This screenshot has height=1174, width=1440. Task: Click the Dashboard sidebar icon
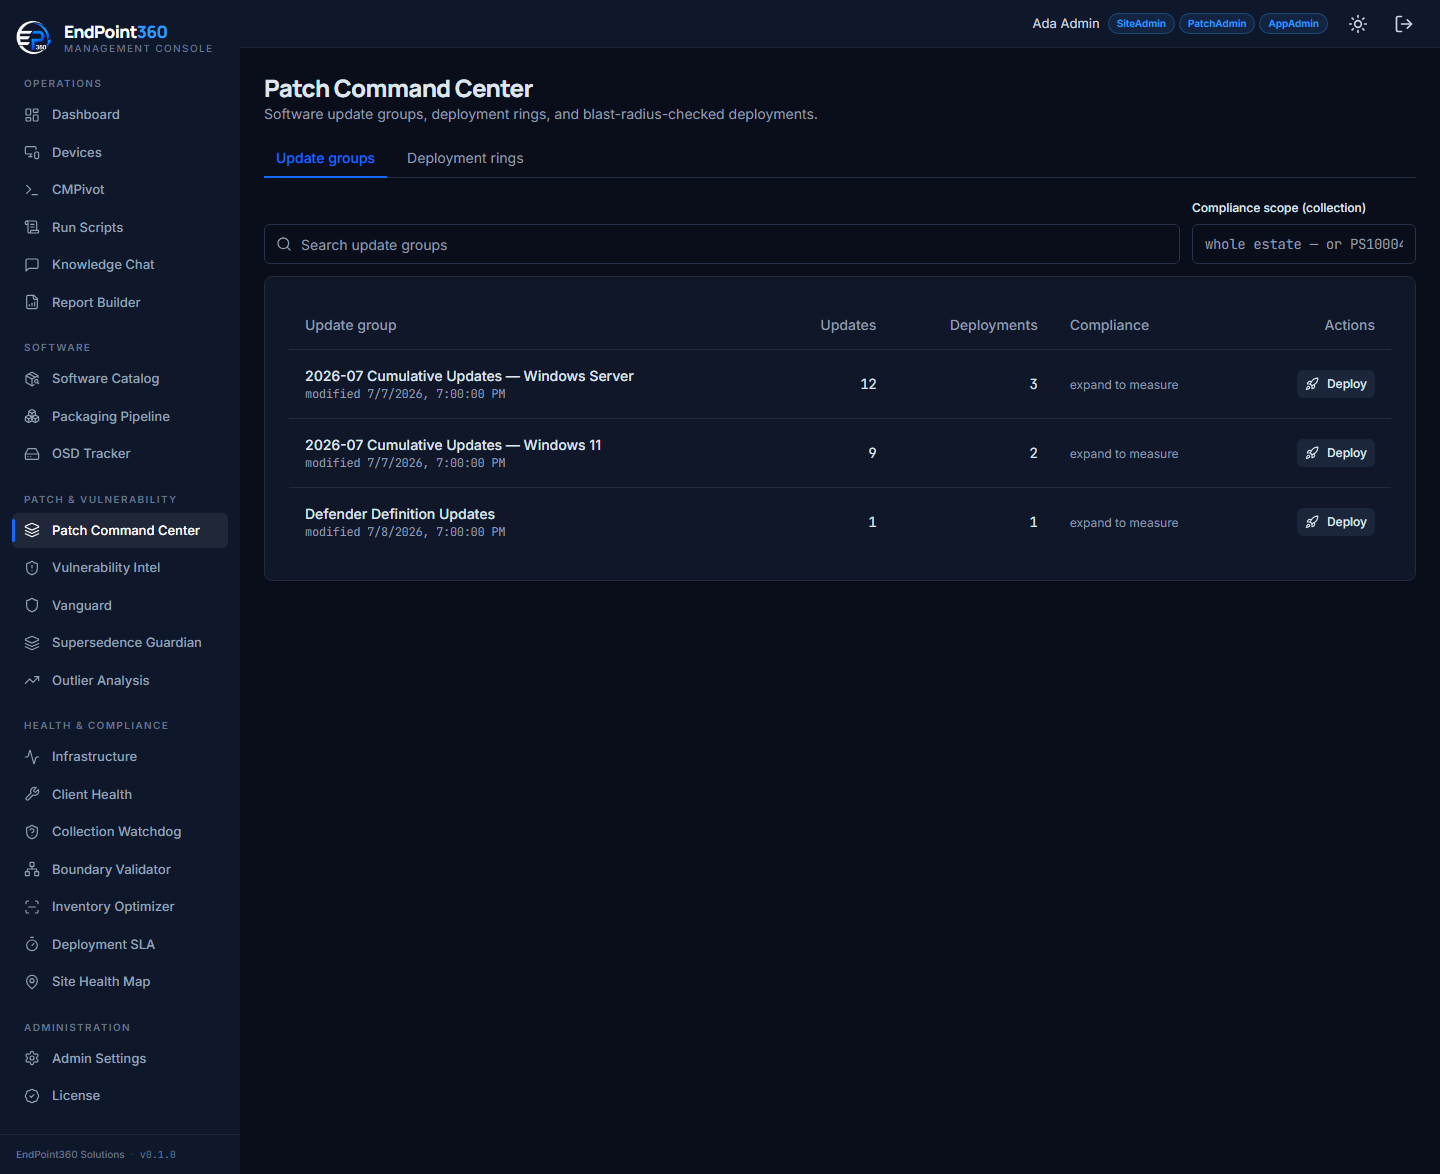point(32,115)
